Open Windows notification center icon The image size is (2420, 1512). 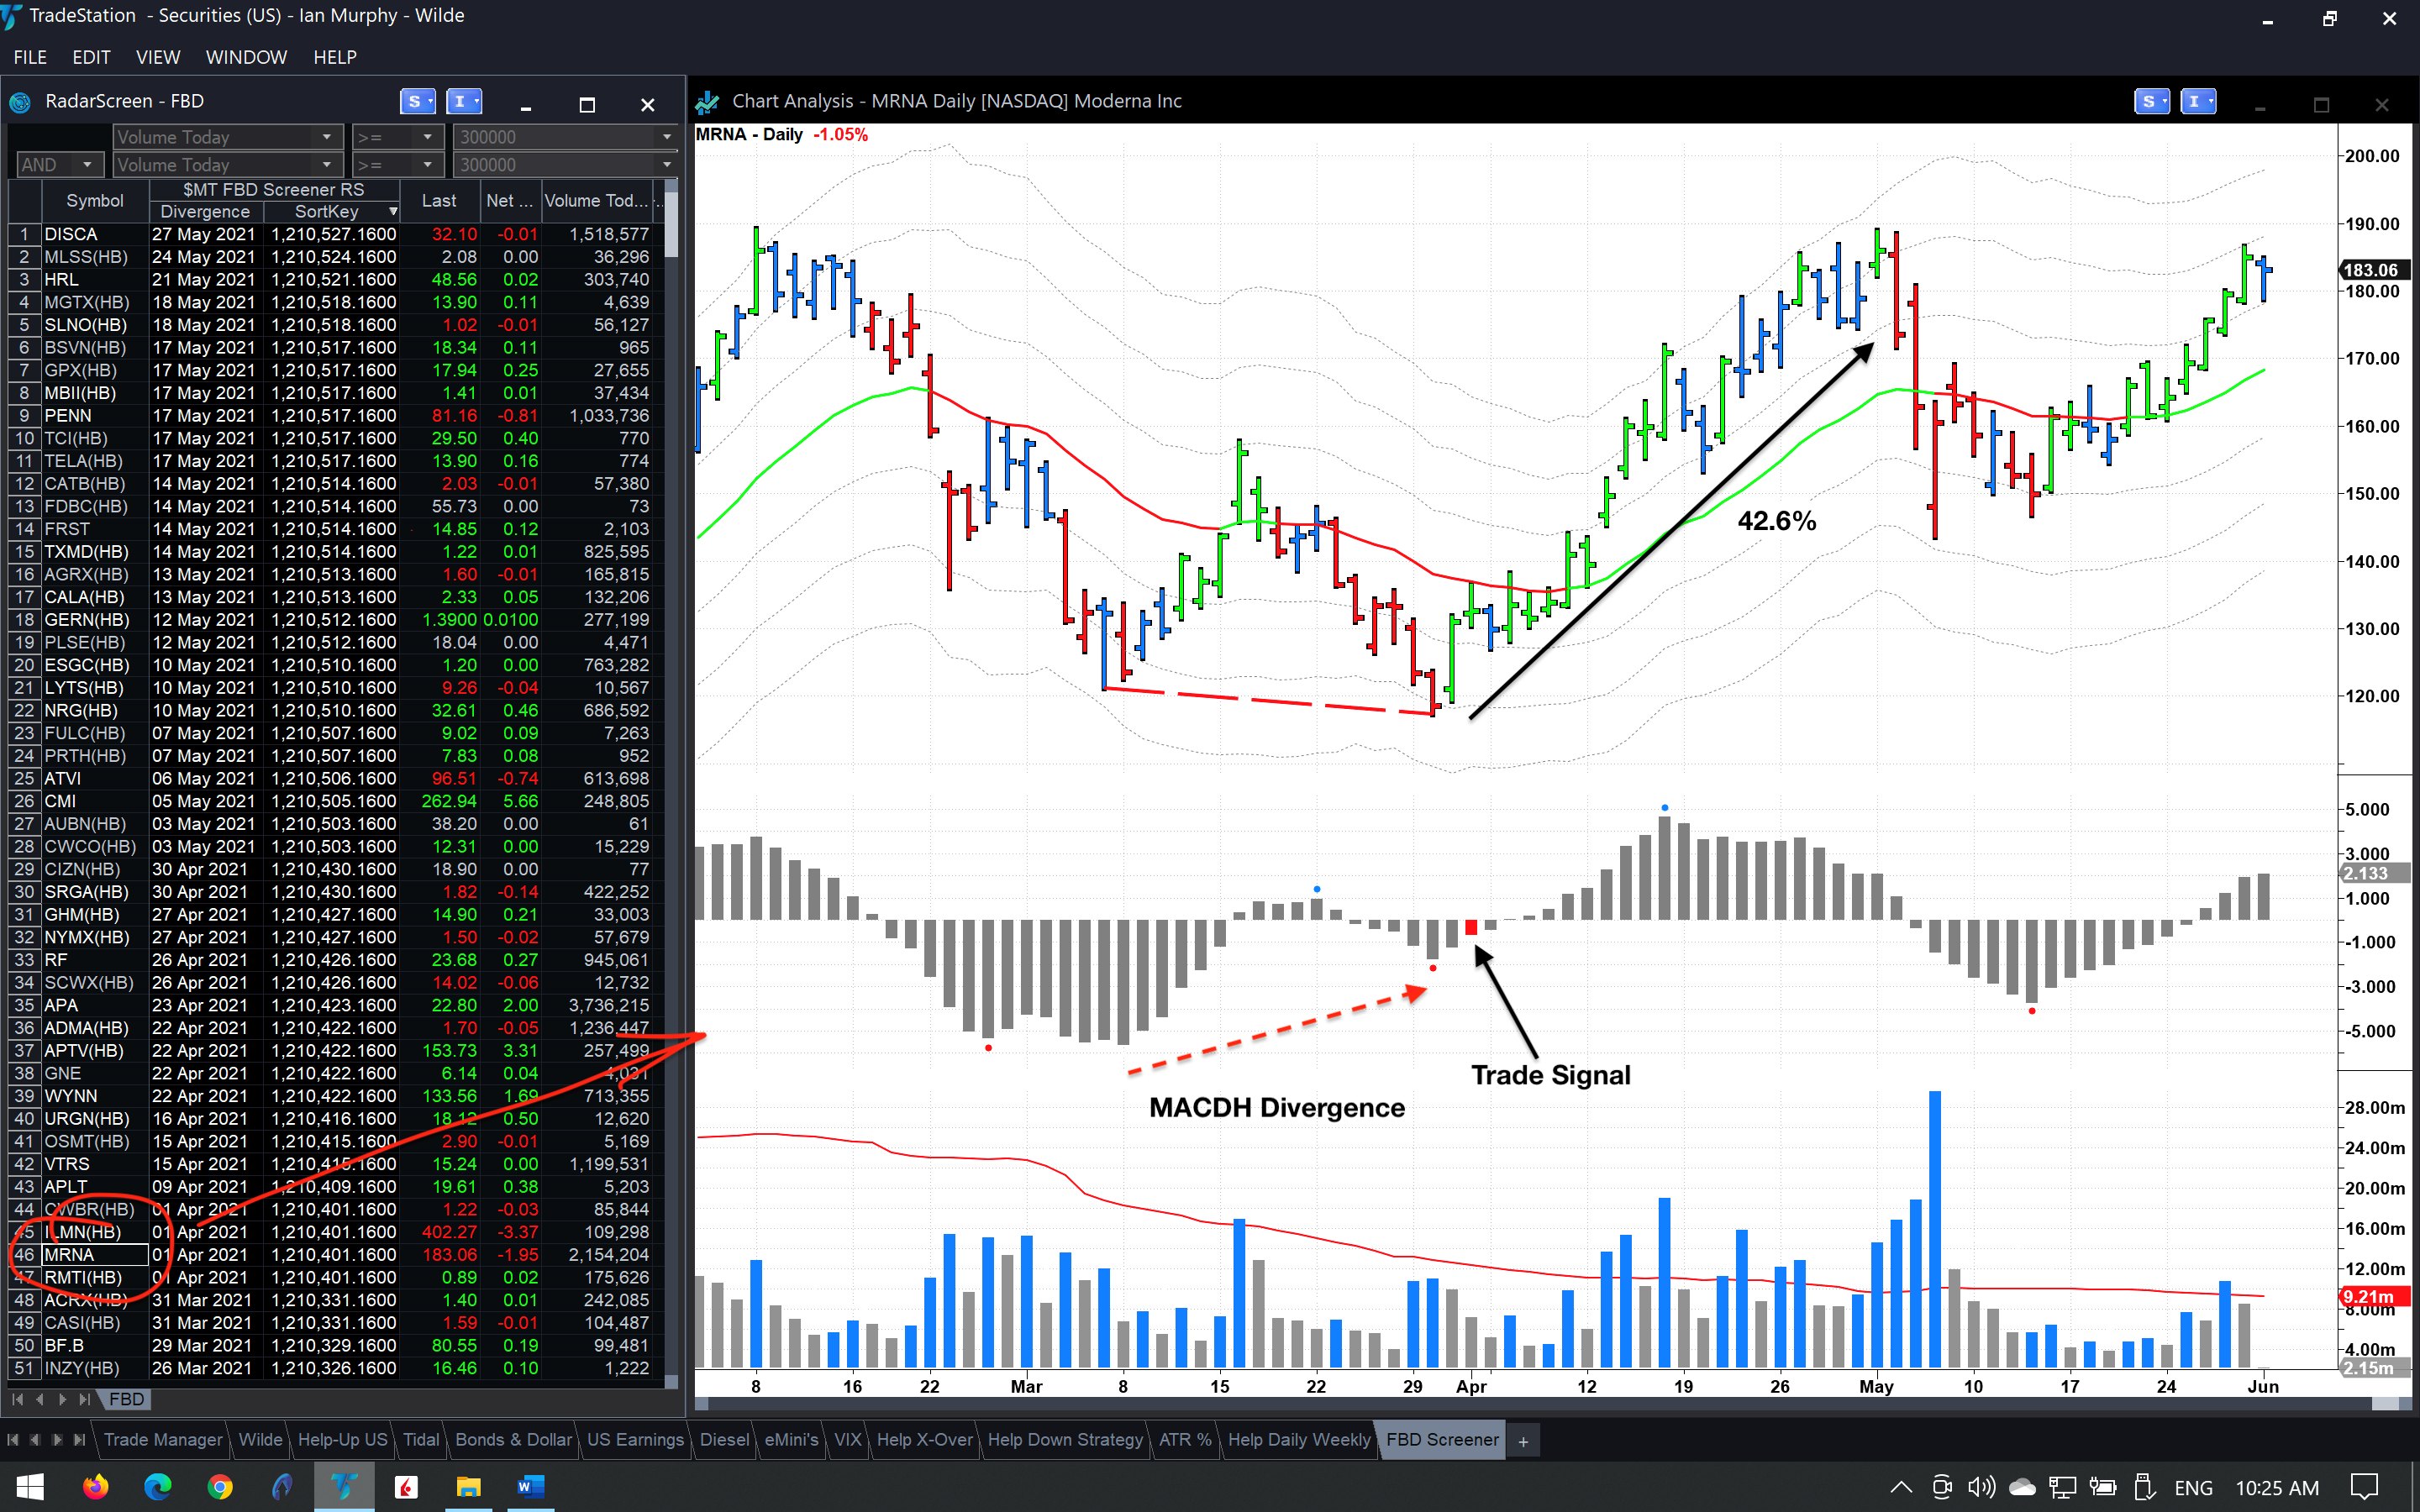(2364, 1487)
